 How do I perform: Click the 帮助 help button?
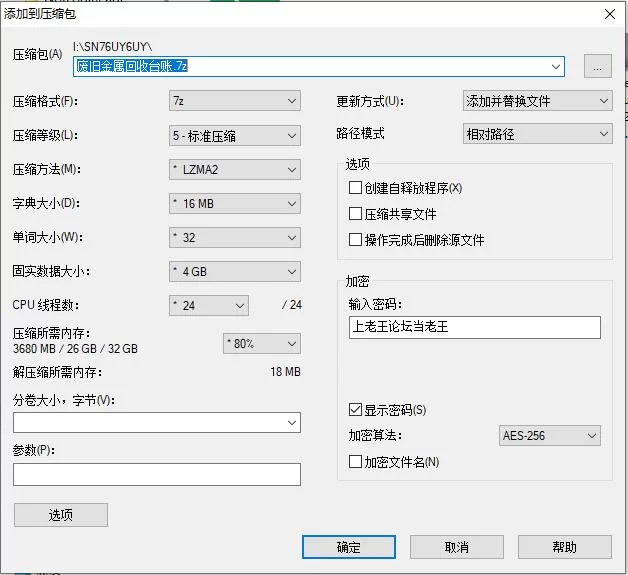pos(565,547)
